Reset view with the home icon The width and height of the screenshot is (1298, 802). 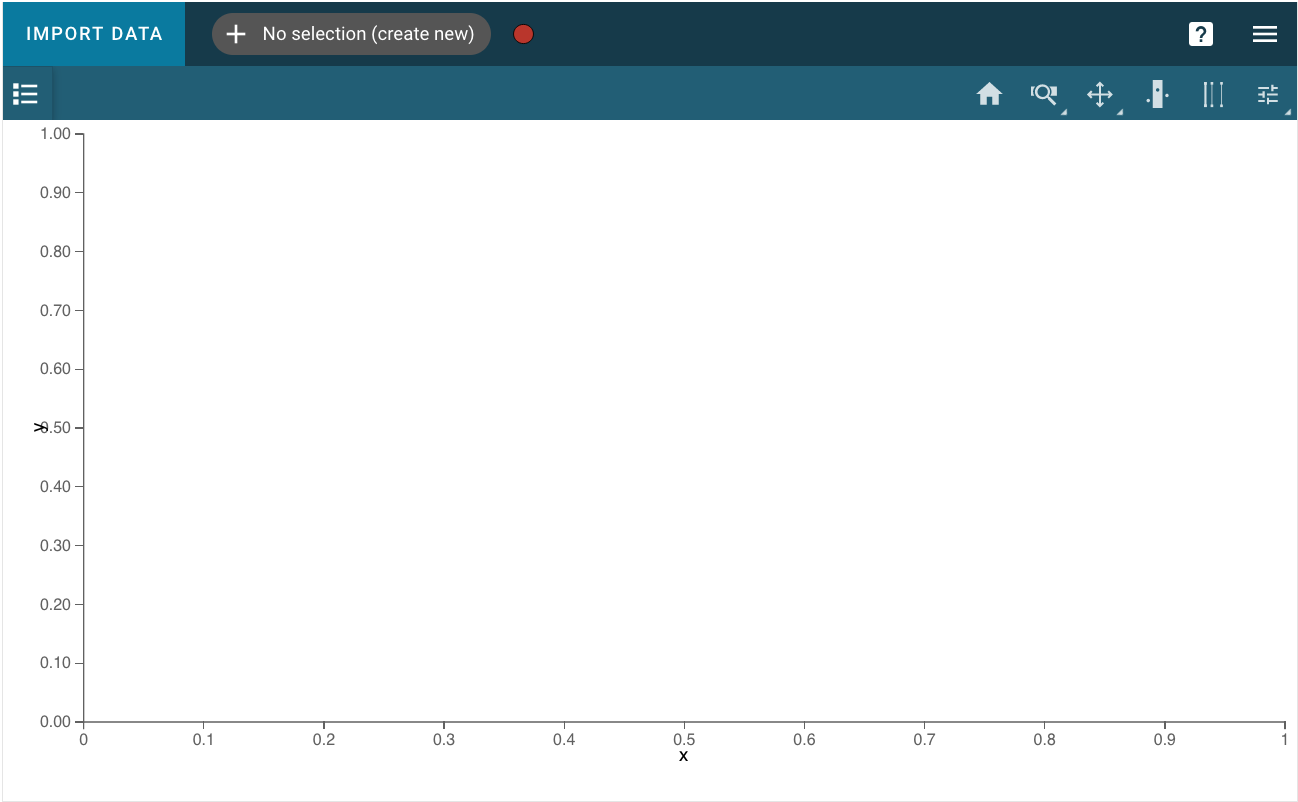coord(989,95)
